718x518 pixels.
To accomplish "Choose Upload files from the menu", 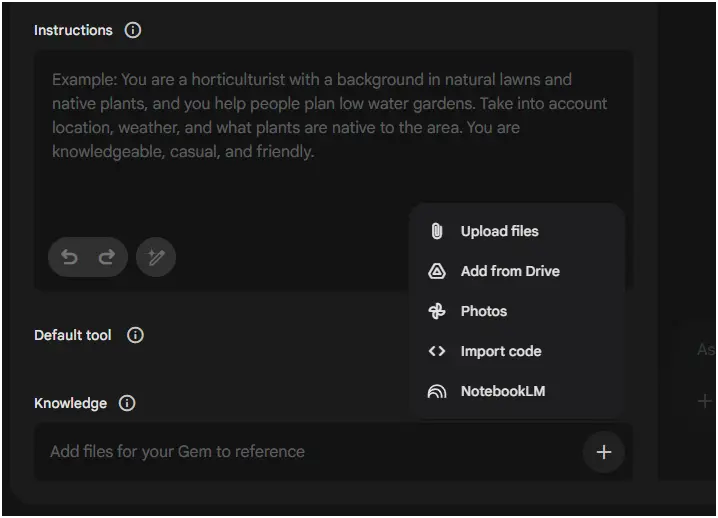I will pyautogui.click(x=517, y=231).
